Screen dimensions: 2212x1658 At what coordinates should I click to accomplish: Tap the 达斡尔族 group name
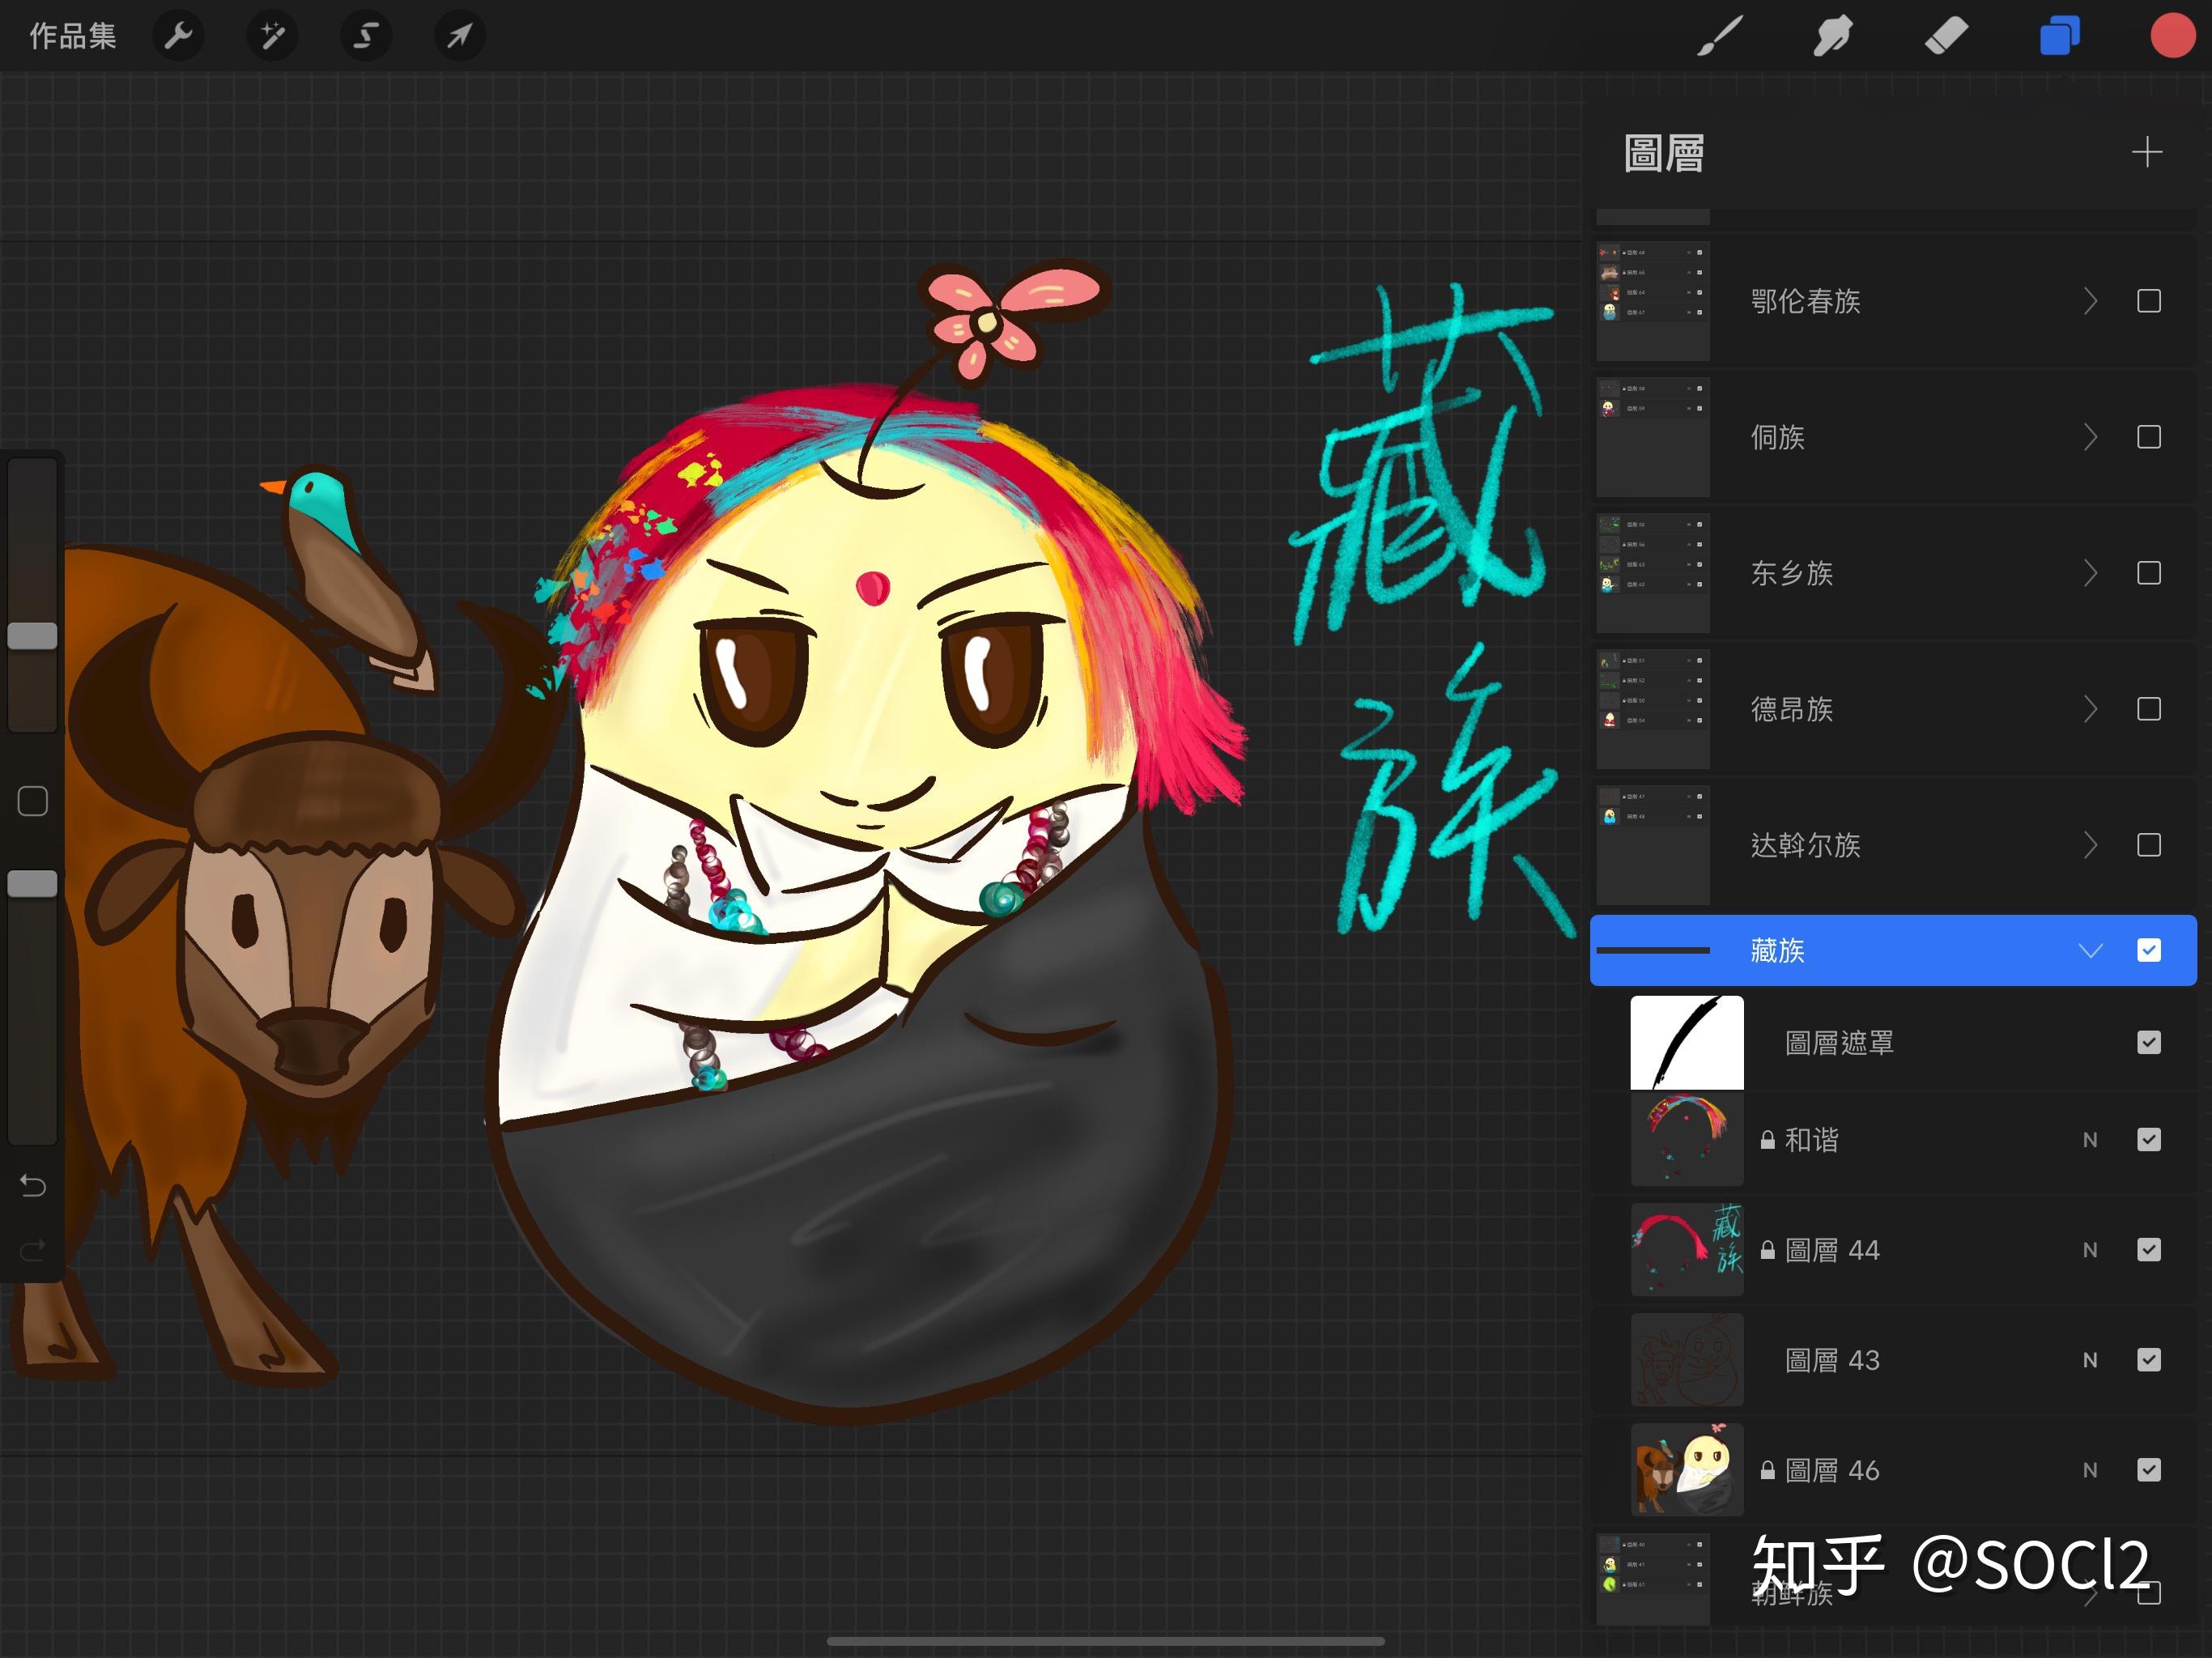pyautogui.click(x=1805, y=845)
